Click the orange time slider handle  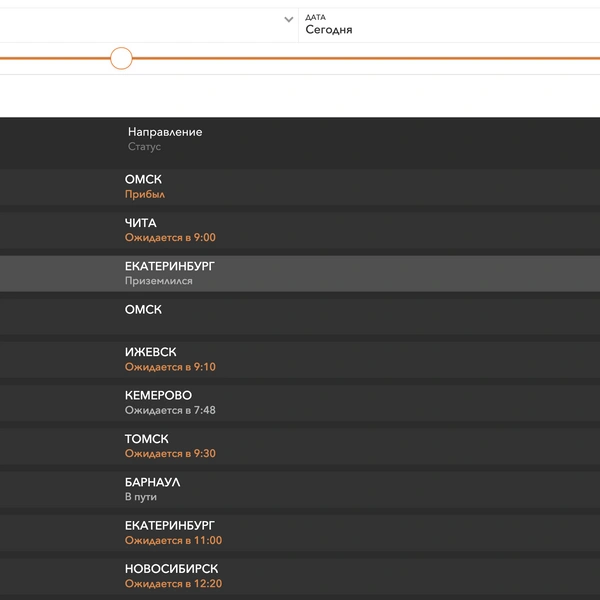(121, 58)
